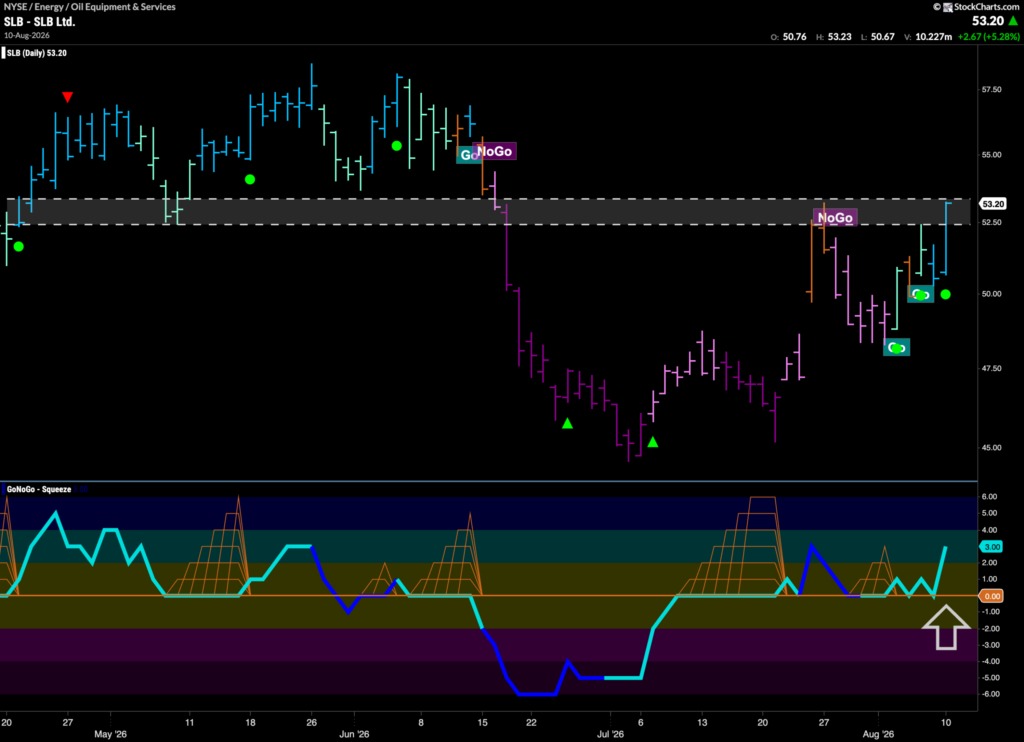Click the 50.00 price axis label
This screenshot has height=742, width=1024.
pos(991,294)
